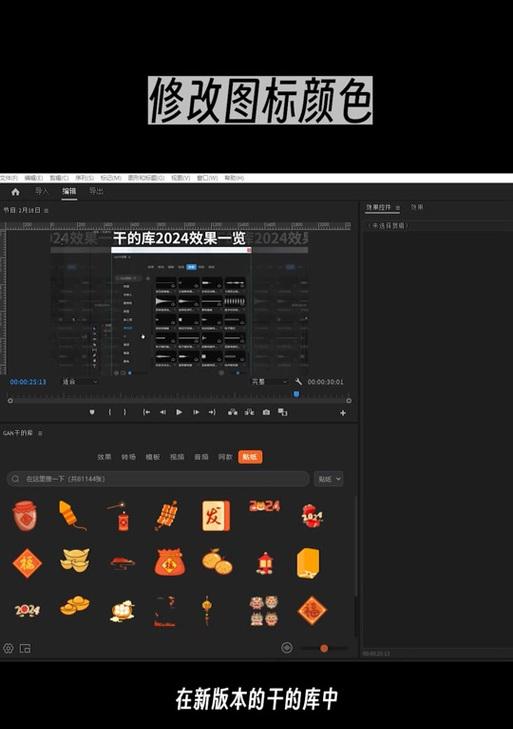This screenshot has height=729, width=513.
Task: Open the plugin settings gear icon
Action: pyautogui.click(x=8, y=648)
